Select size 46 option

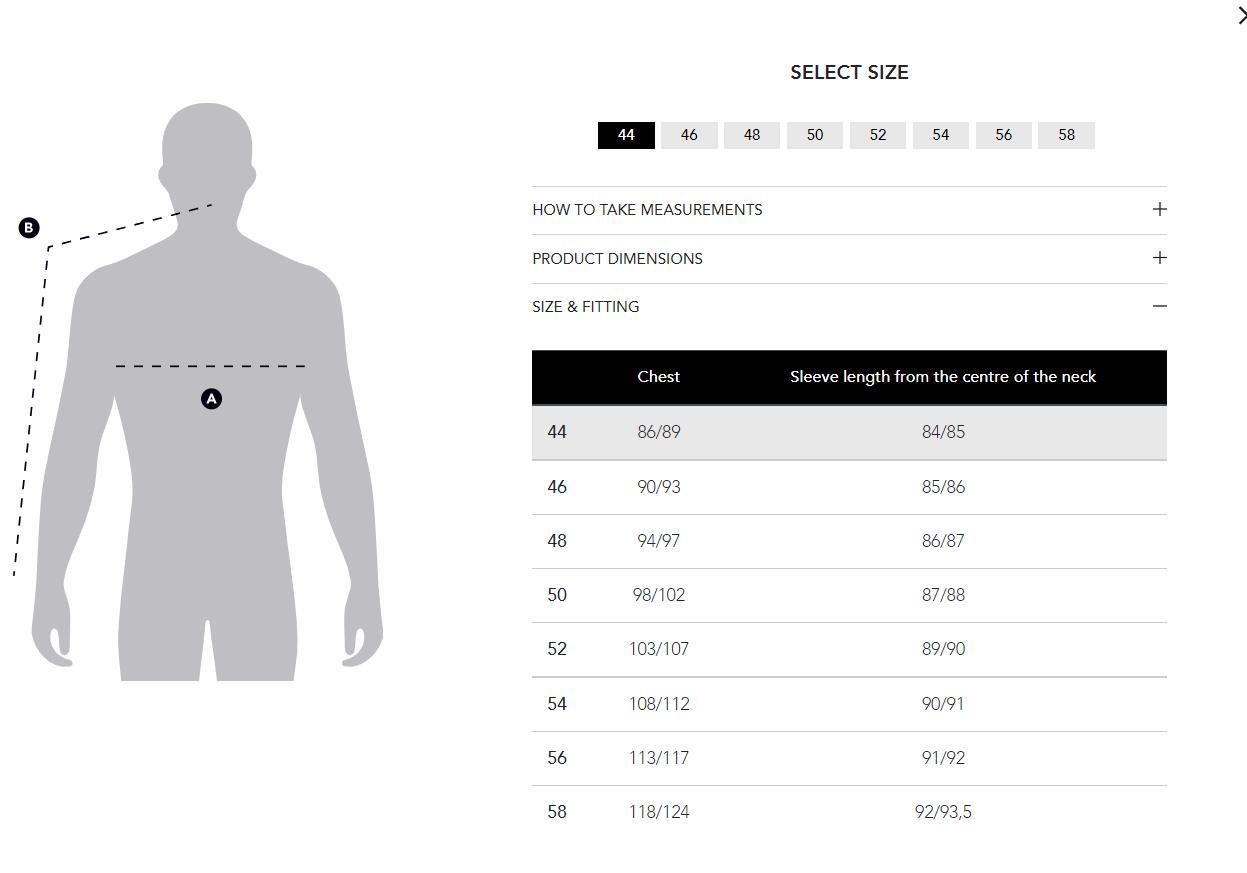tap(689, 135)
